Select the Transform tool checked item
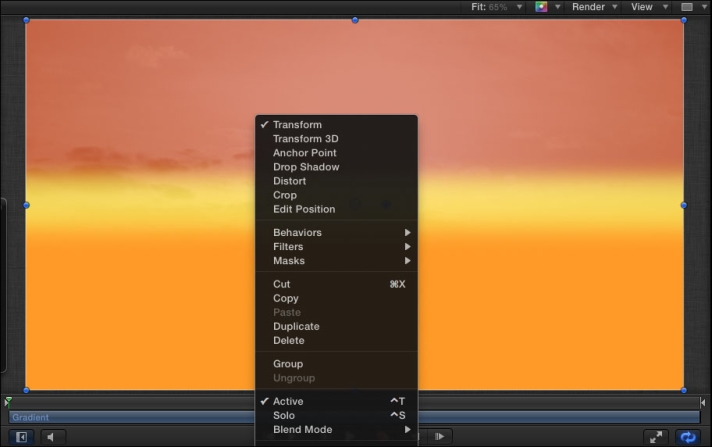 297,125
